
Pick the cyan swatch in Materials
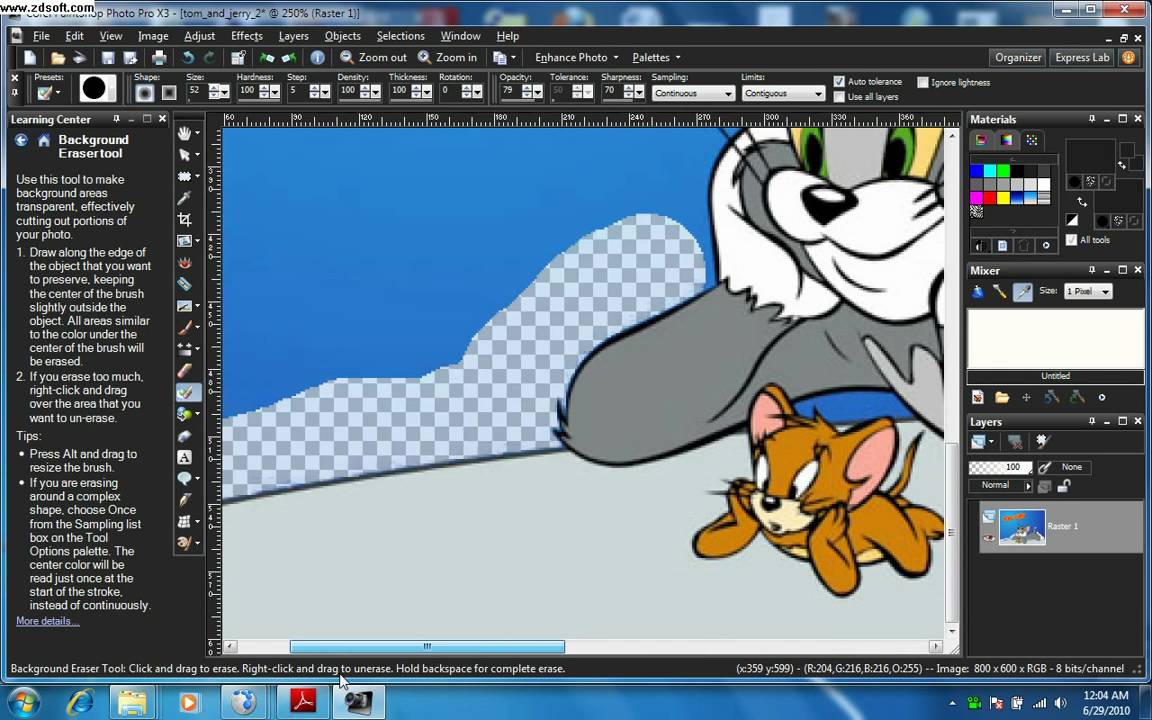990,170
